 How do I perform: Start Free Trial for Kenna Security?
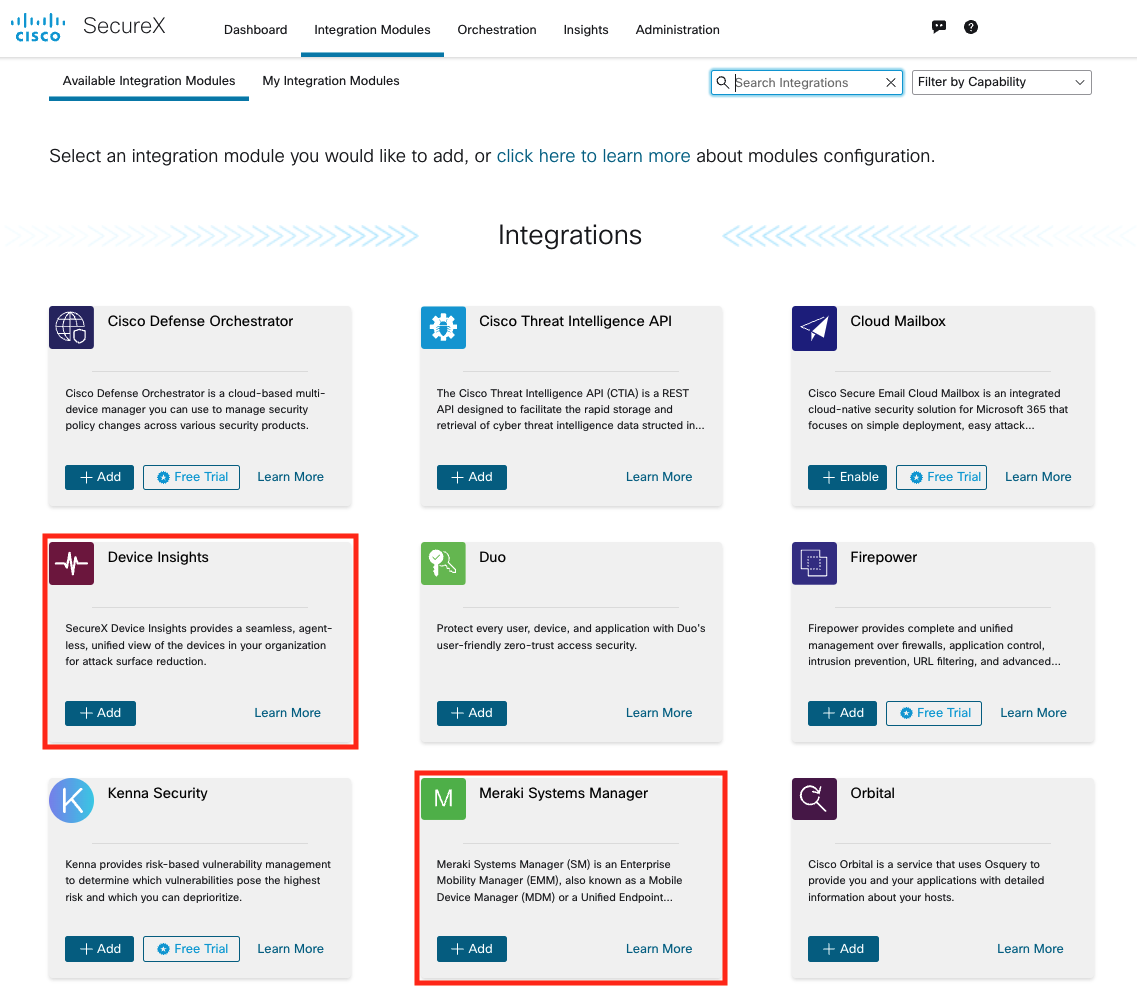(191, 949)
